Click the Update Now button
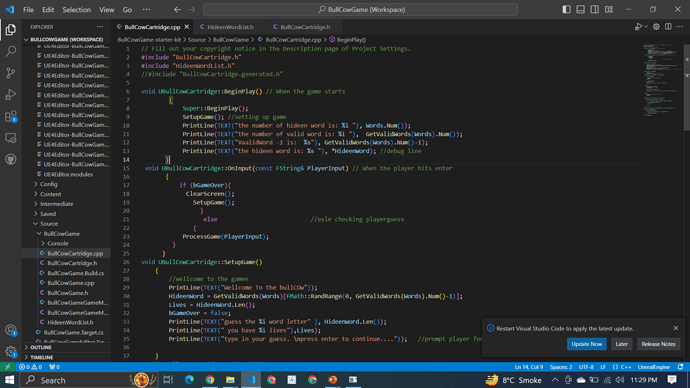The width and height of the screenshot is (690, 388). [x=587, y=344]
